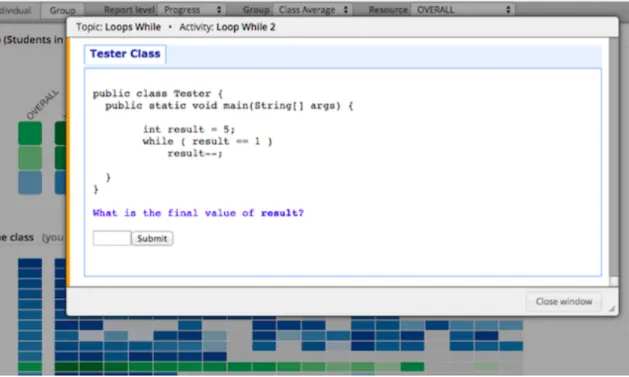Open the Resource OVERALL dropdown
The width and height of the screenshot is (629, 377).
pos(463,9)
